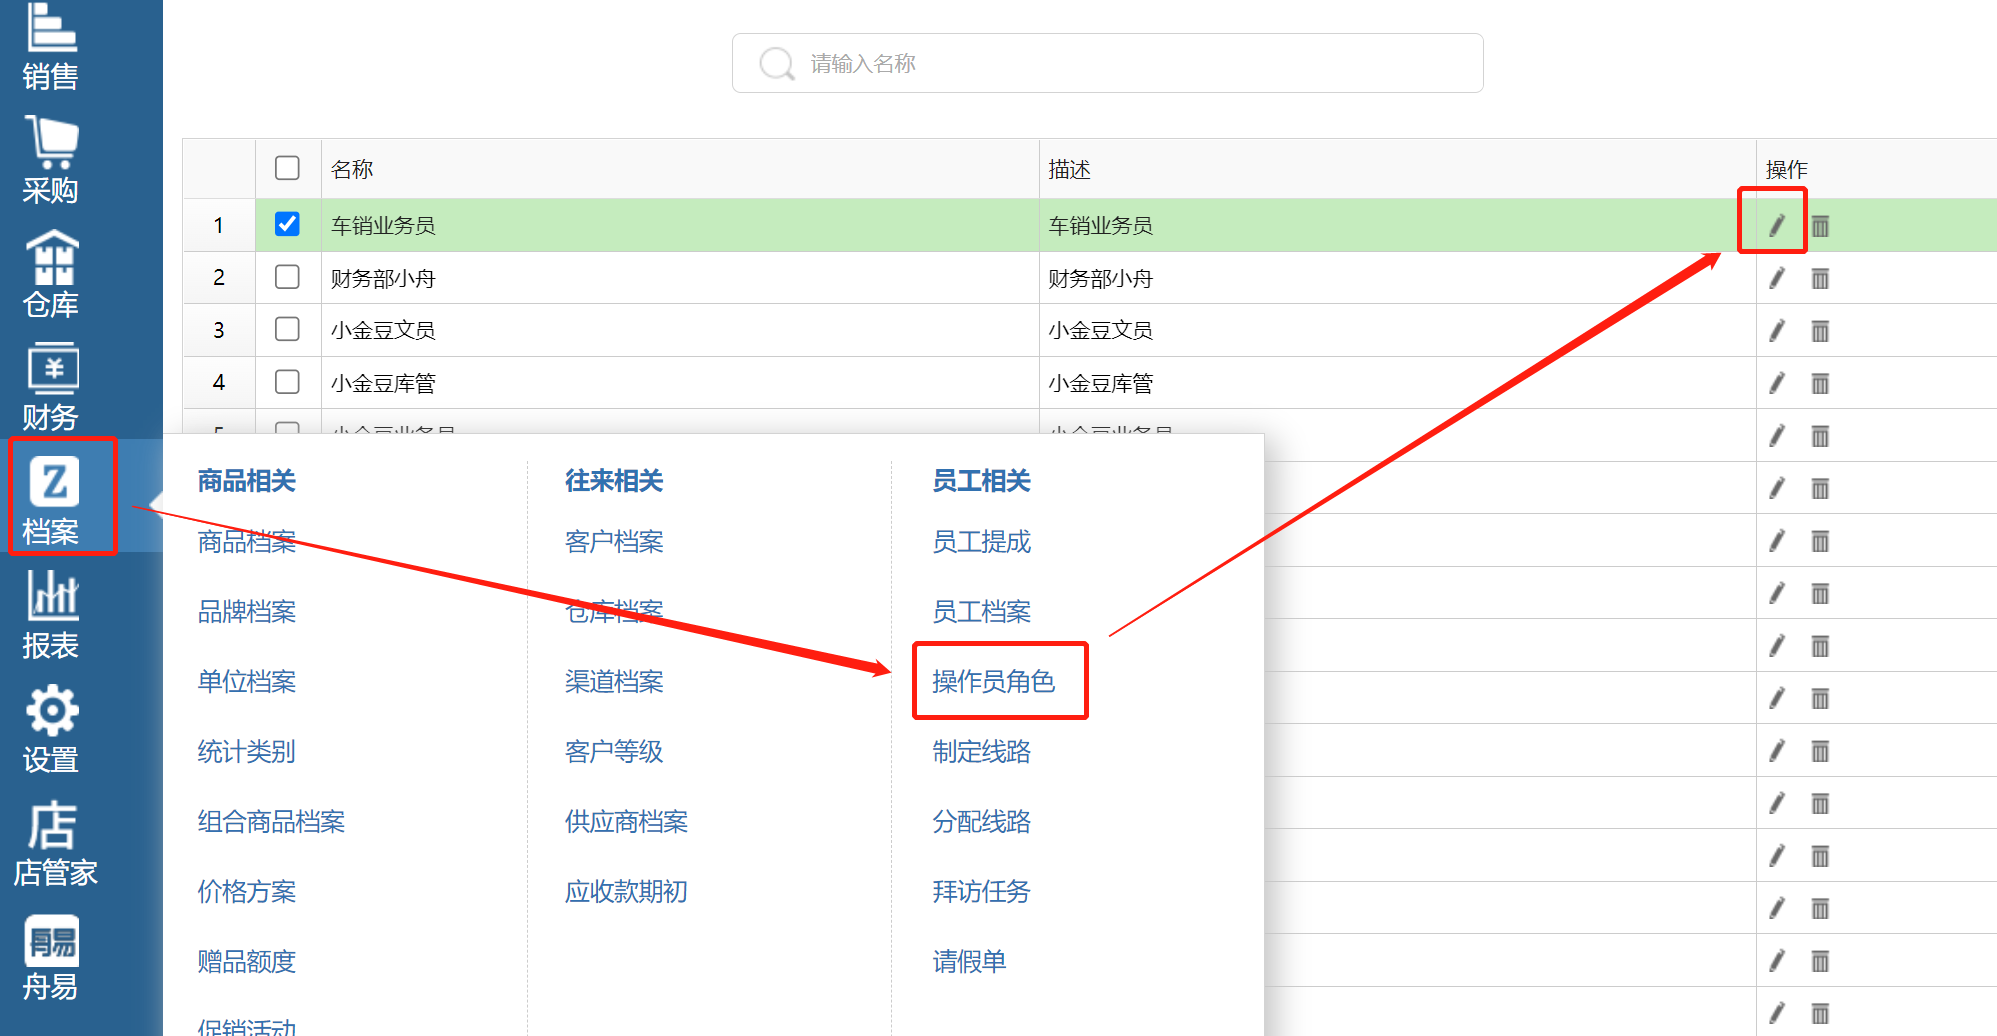Edit the 小金豆库管 role with pencil icon

1777,383
